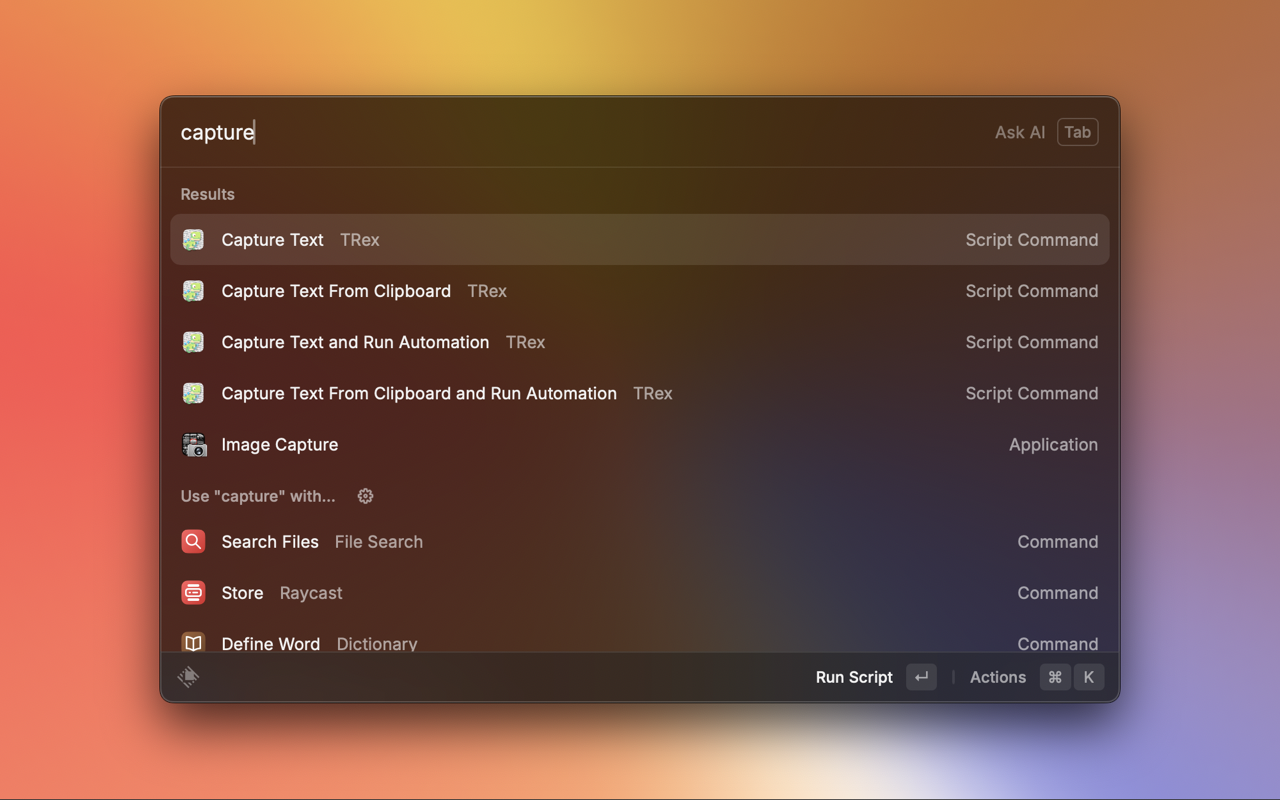Click the red Search Files magnifier icon

[x=193, y=541]
